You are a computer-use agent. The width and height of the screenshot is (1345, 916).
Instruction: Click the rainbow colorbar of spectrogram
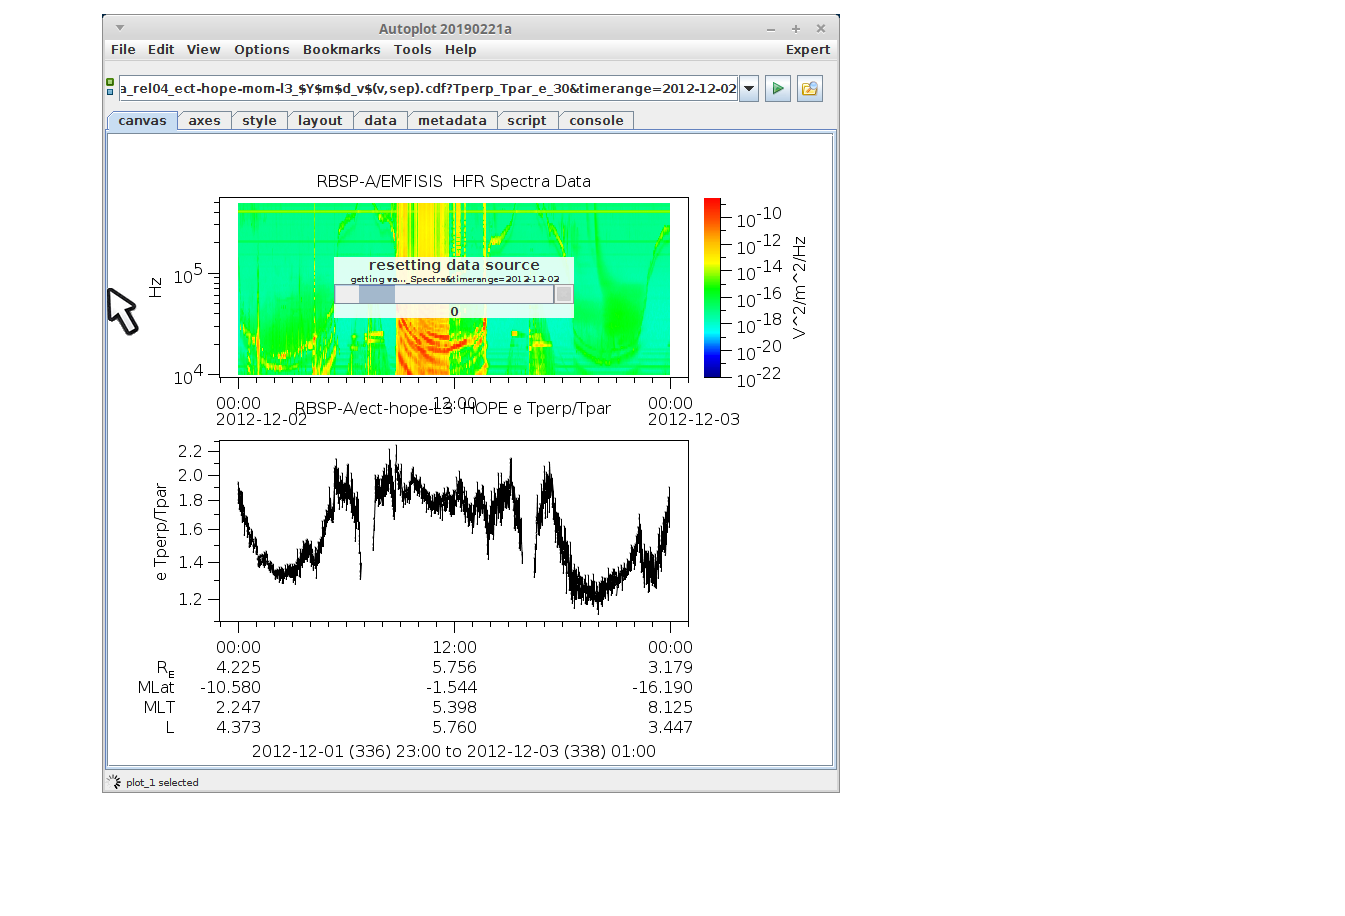tap(712, 288)
